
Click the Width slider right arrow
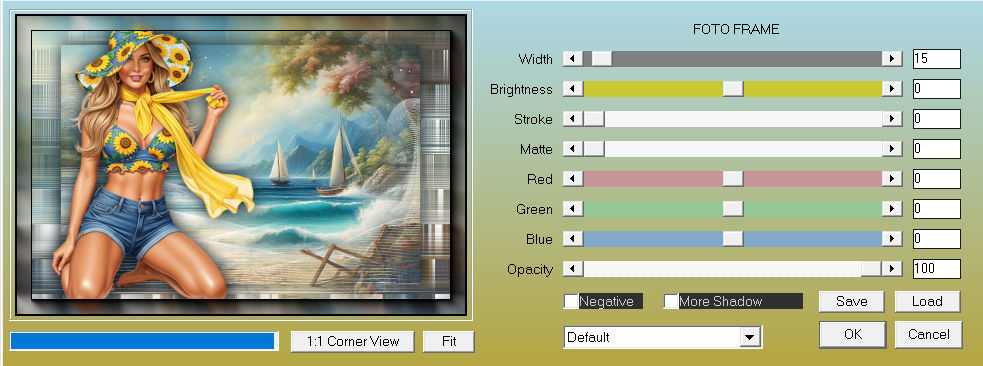coord(892,59)
